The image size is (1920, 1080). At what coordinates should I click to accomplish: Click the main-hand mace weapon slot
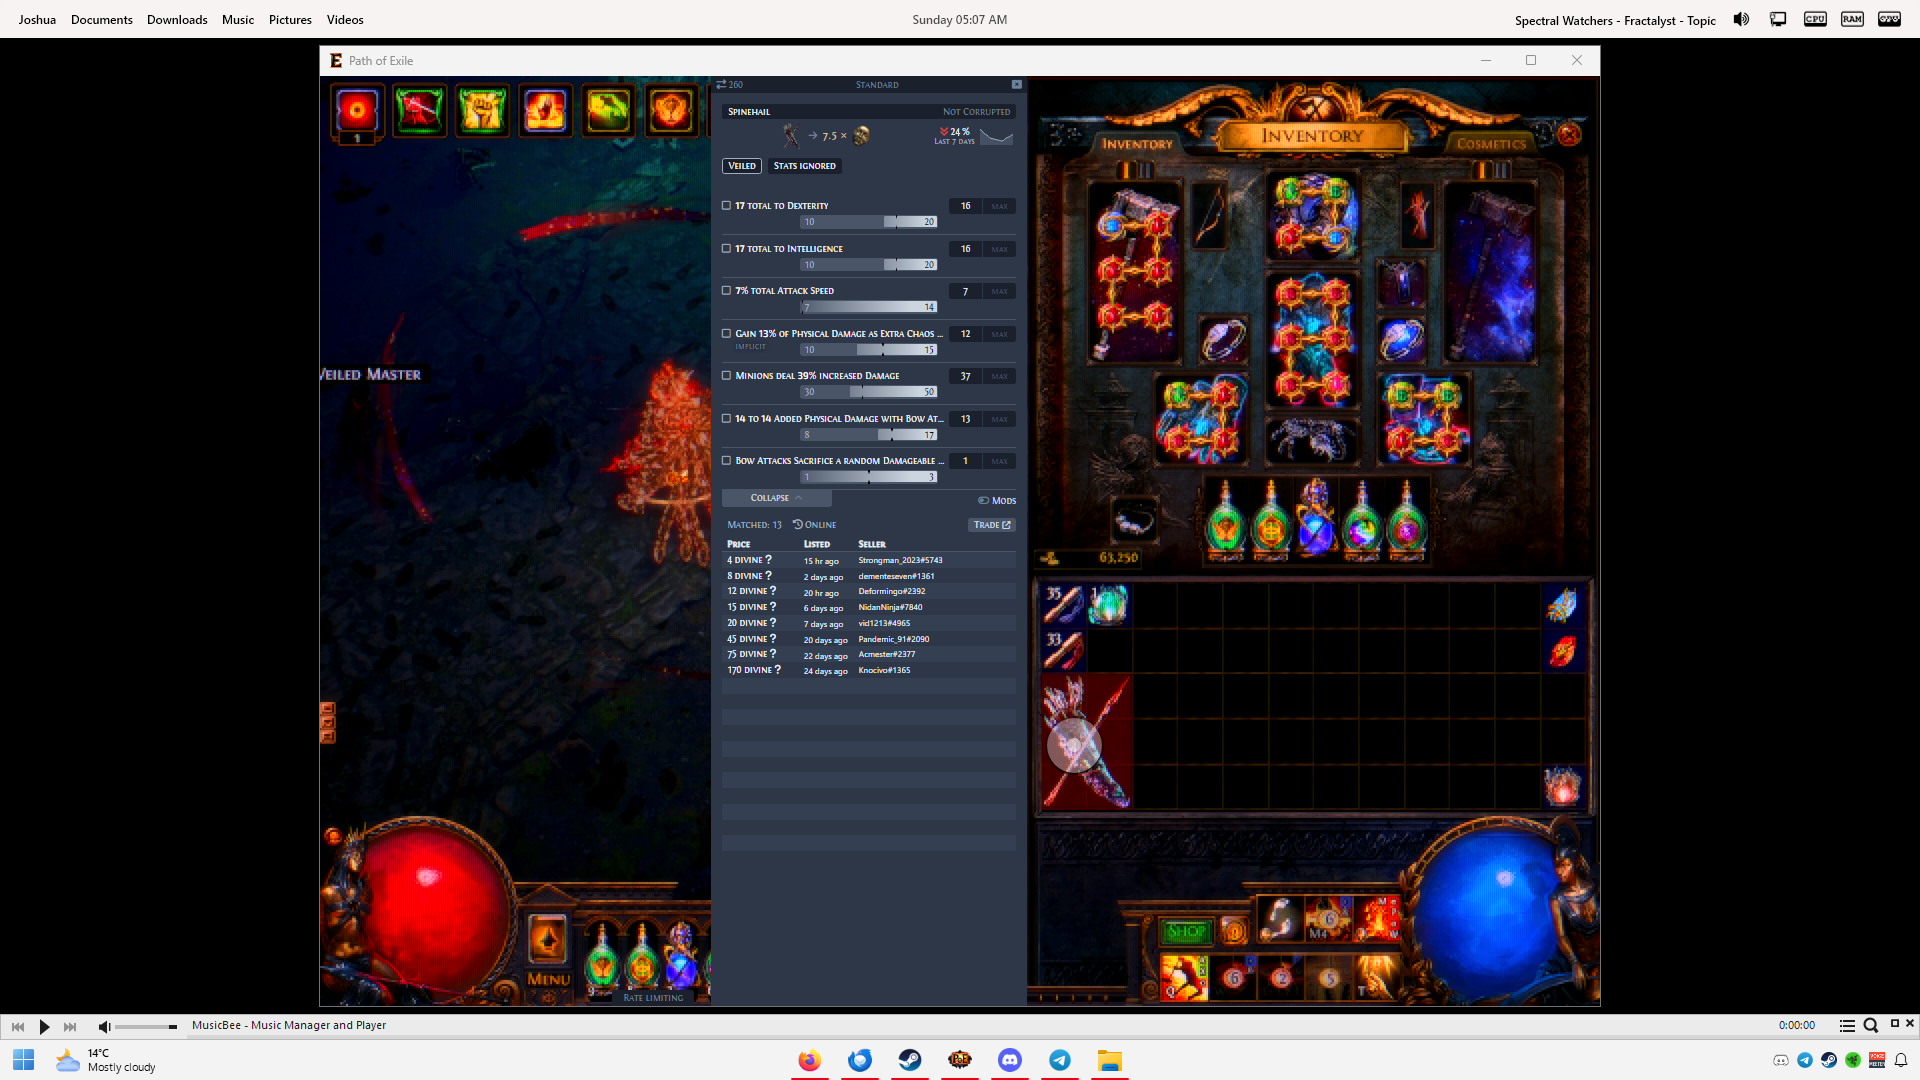pos(1134,272)
